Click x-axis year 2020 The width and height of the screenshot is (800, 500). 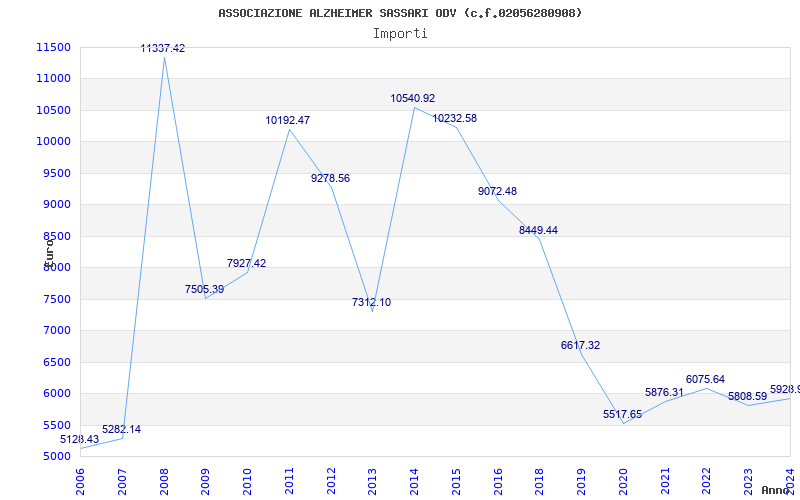[x=623, y=482]
